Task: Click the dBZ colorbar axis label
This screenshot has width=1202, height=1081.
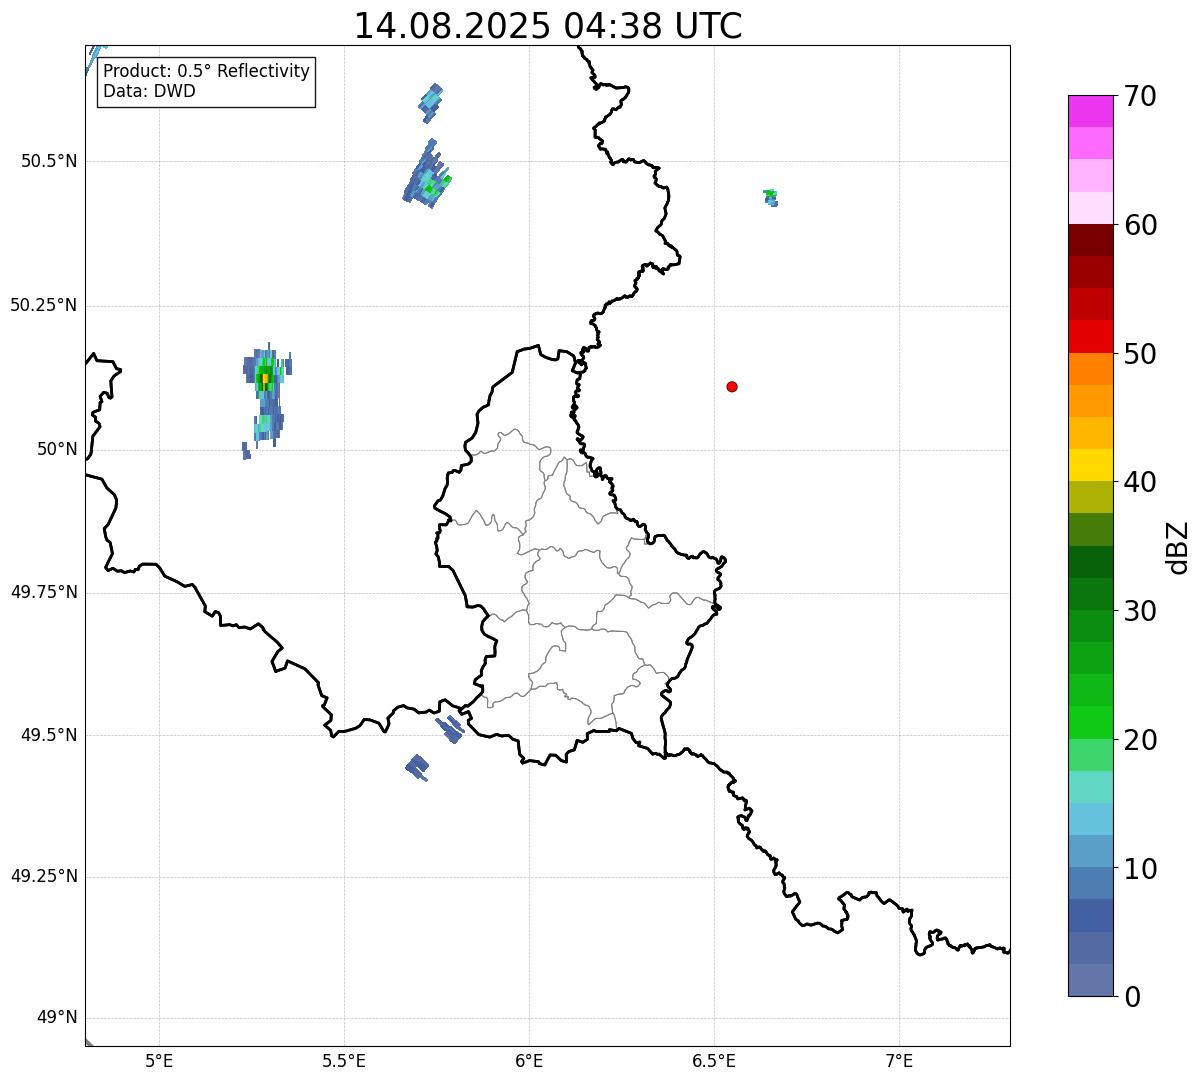Action: 1178,547
